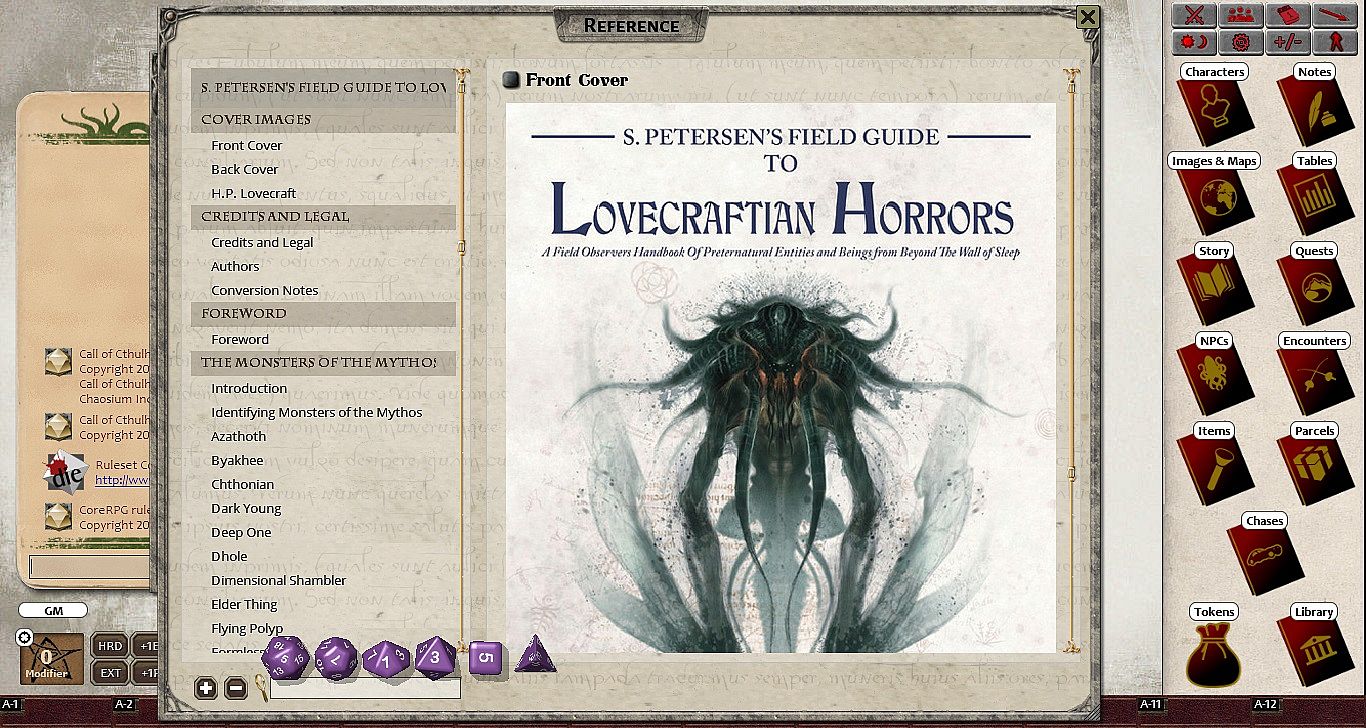Open the Introduction entry

(x=249, y=388)
